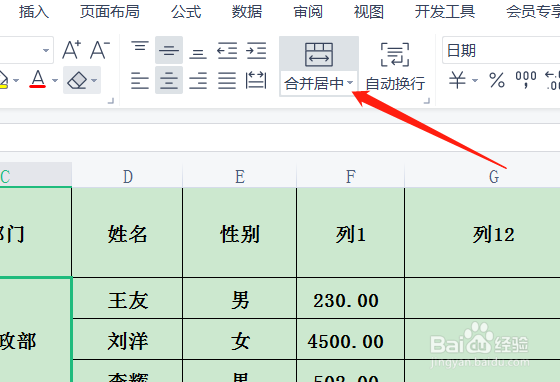Image resolution: width=560 pixels, height=382 pixels.
Task: Select the cell with value 4500.00
Action: [x=351, y=339]
